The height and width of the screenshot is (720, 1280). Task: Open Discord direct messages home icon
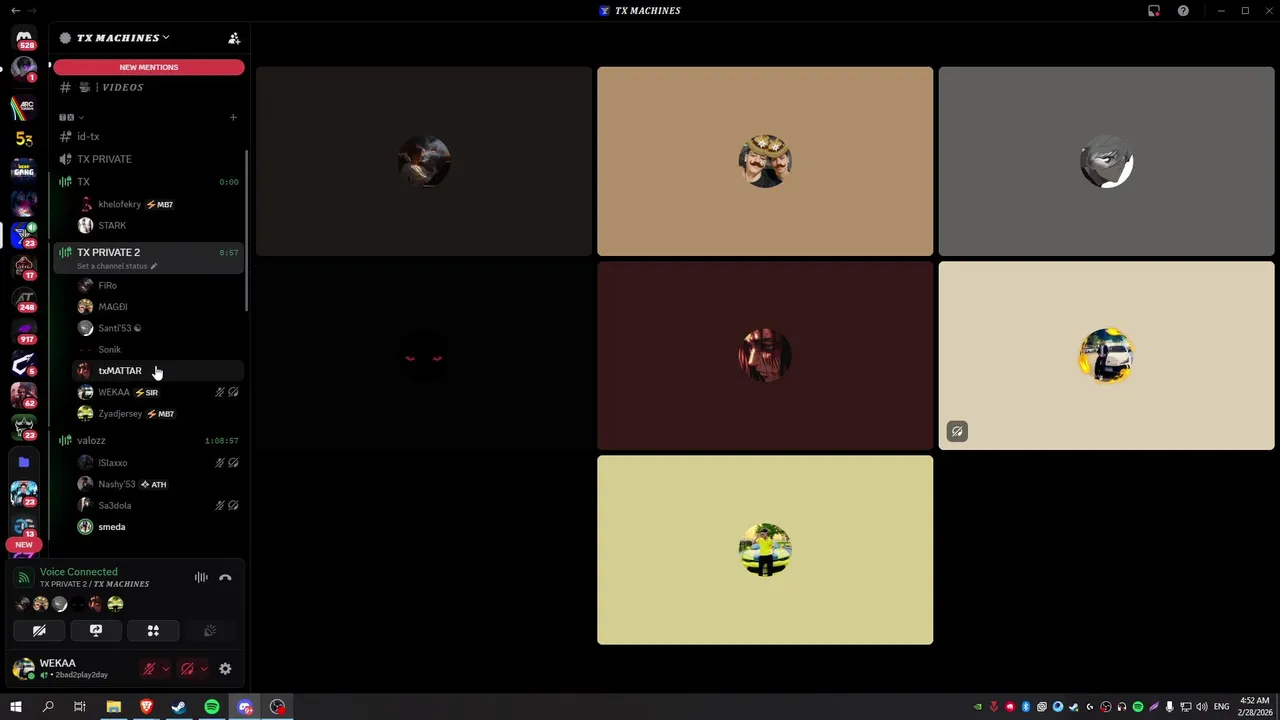point(24,38)
